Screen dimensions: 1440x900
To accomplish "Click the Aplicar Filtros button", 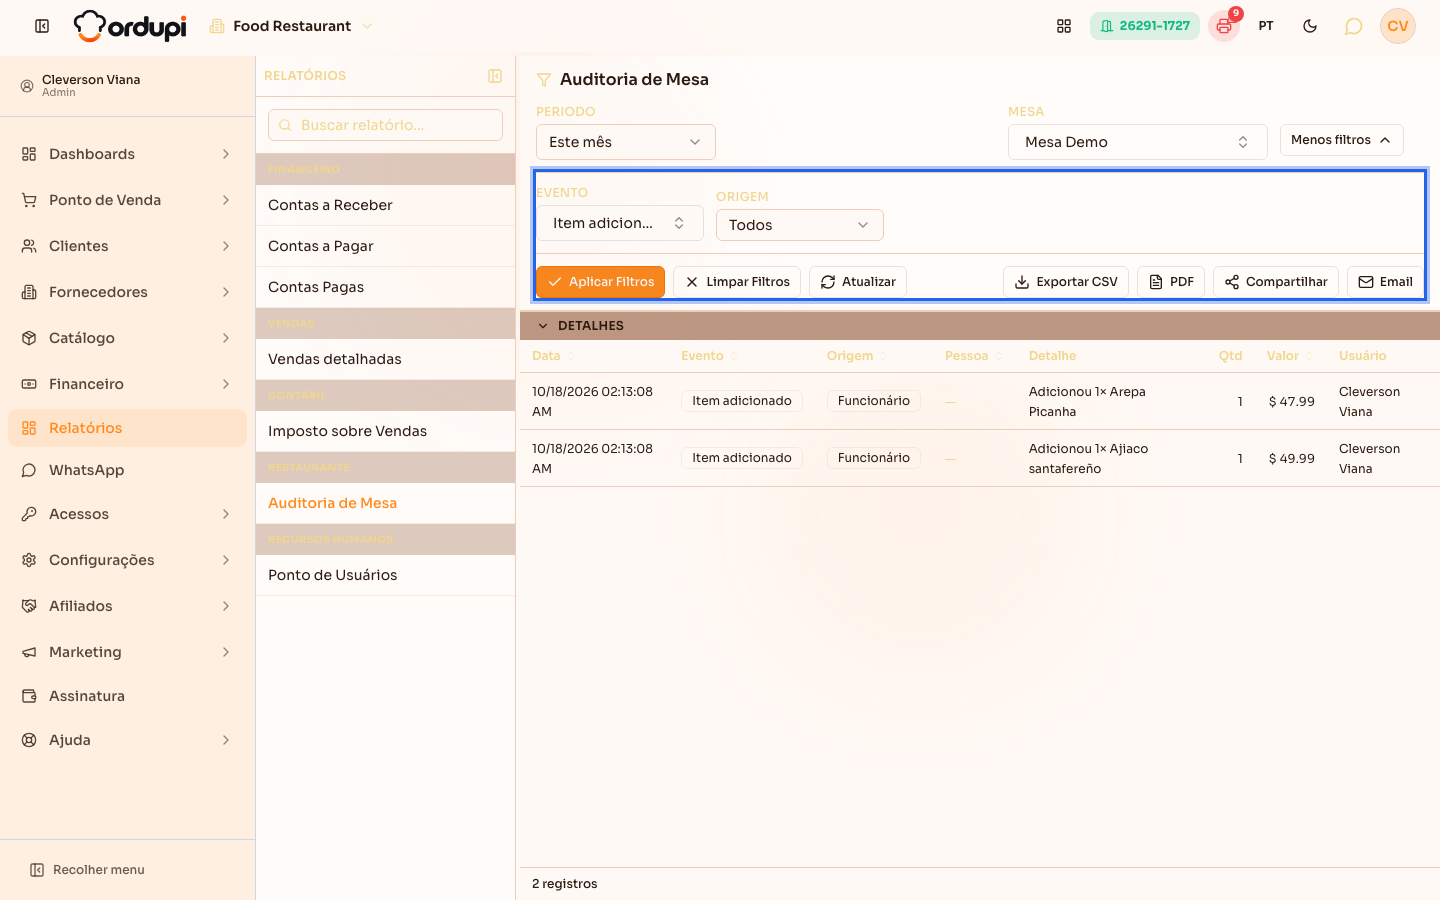I will click(600, 282).
